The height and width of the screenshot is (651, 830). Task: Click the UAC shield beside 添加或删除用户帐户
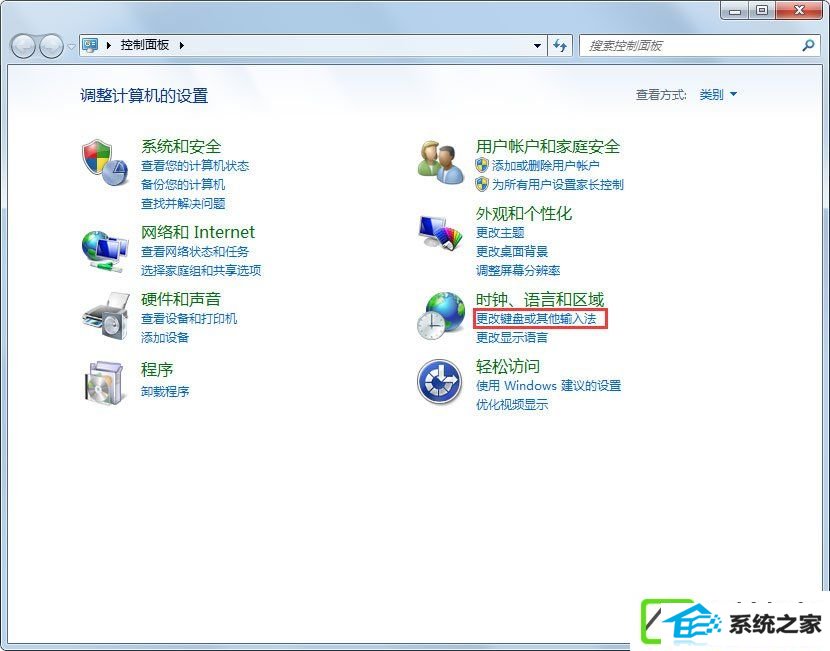click(x=482, y=165)
